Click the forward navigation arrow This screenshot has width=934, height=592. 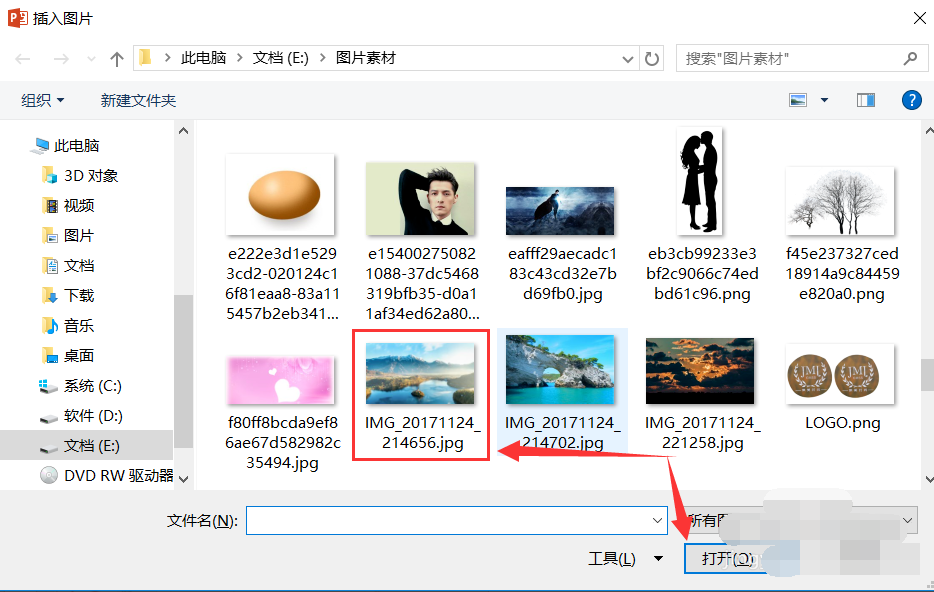click(x=60, y=58)
